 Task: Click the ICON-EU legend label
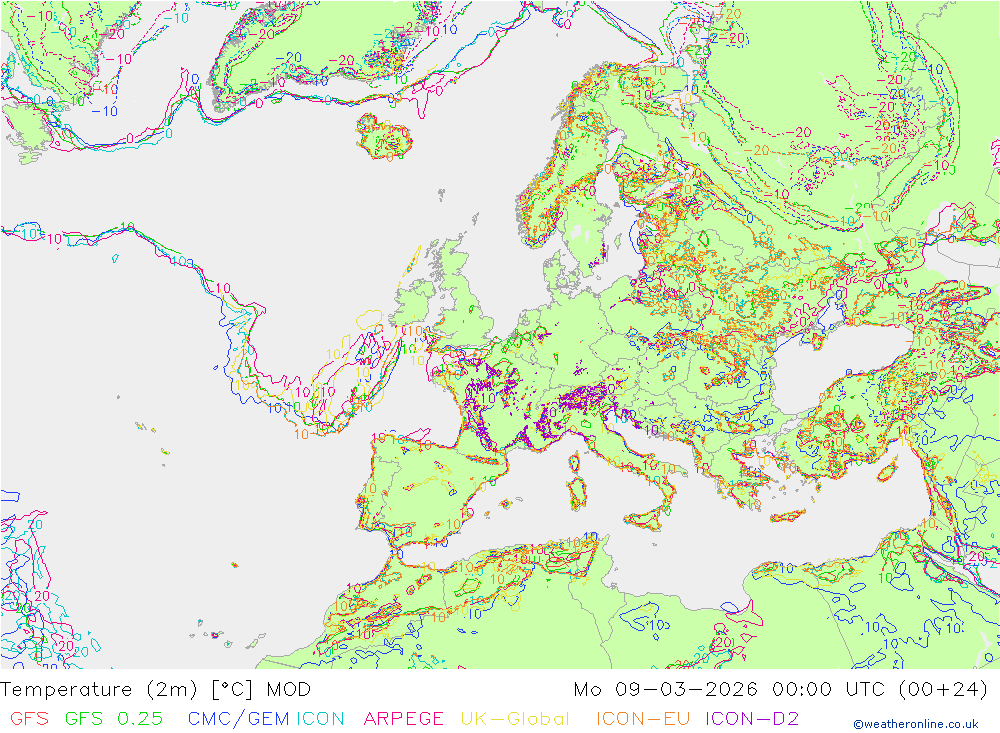[x=643, y=718]
